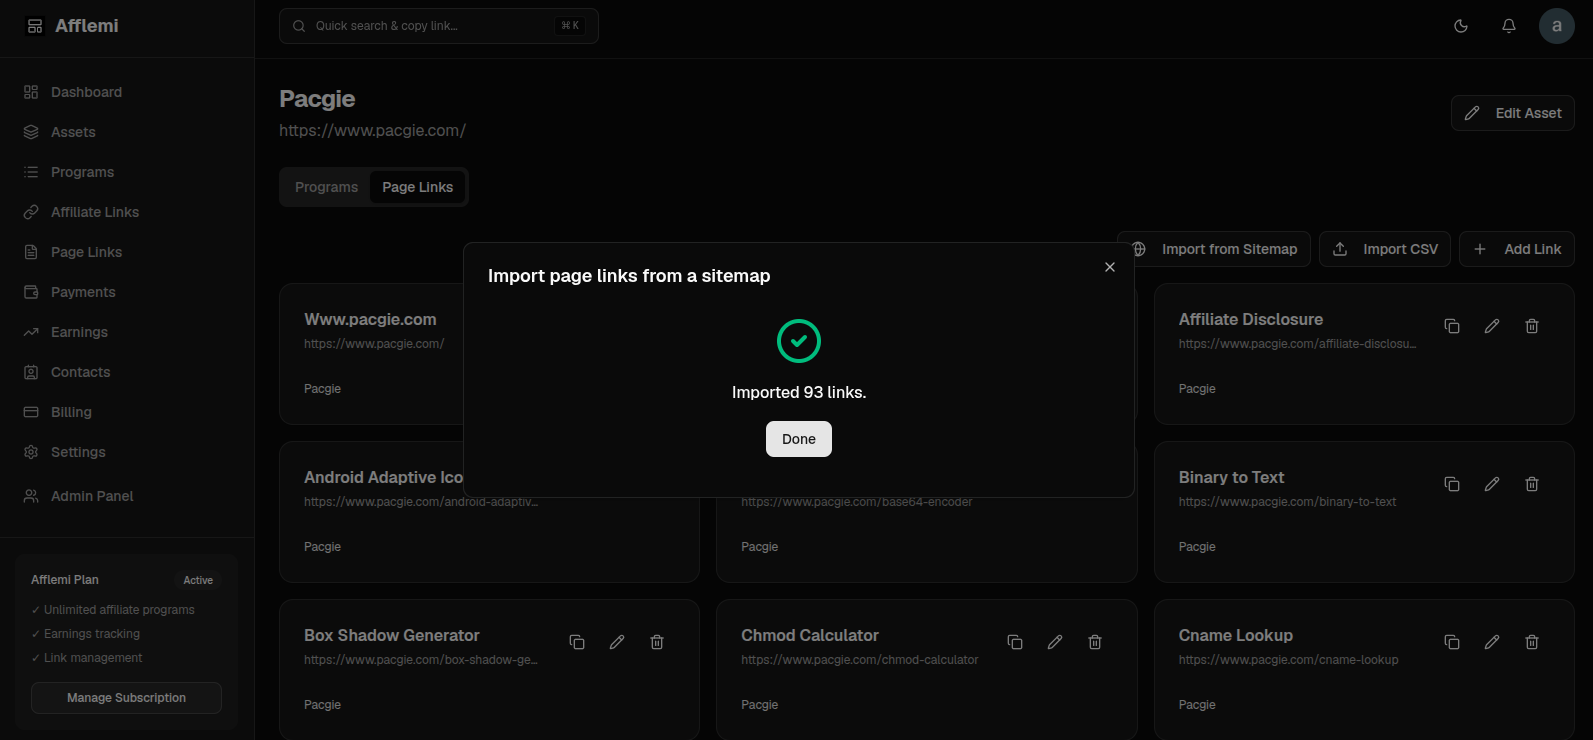Delete the Cname Lookup link

(1532, 642)
